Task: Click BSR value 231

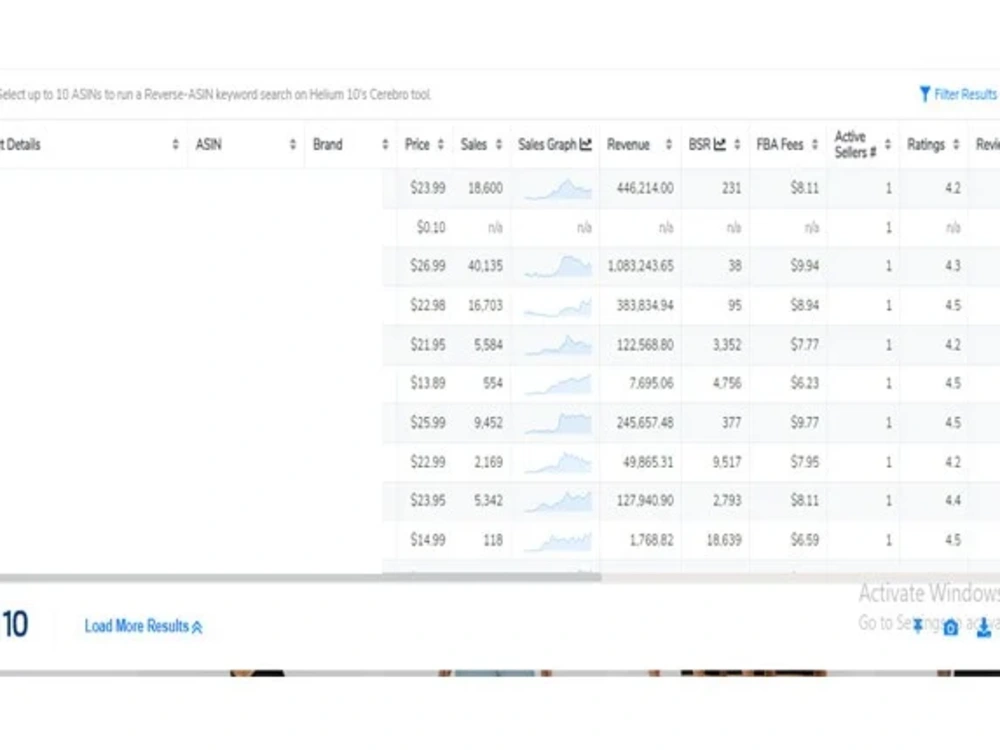Action: click(x=732, y=188)
